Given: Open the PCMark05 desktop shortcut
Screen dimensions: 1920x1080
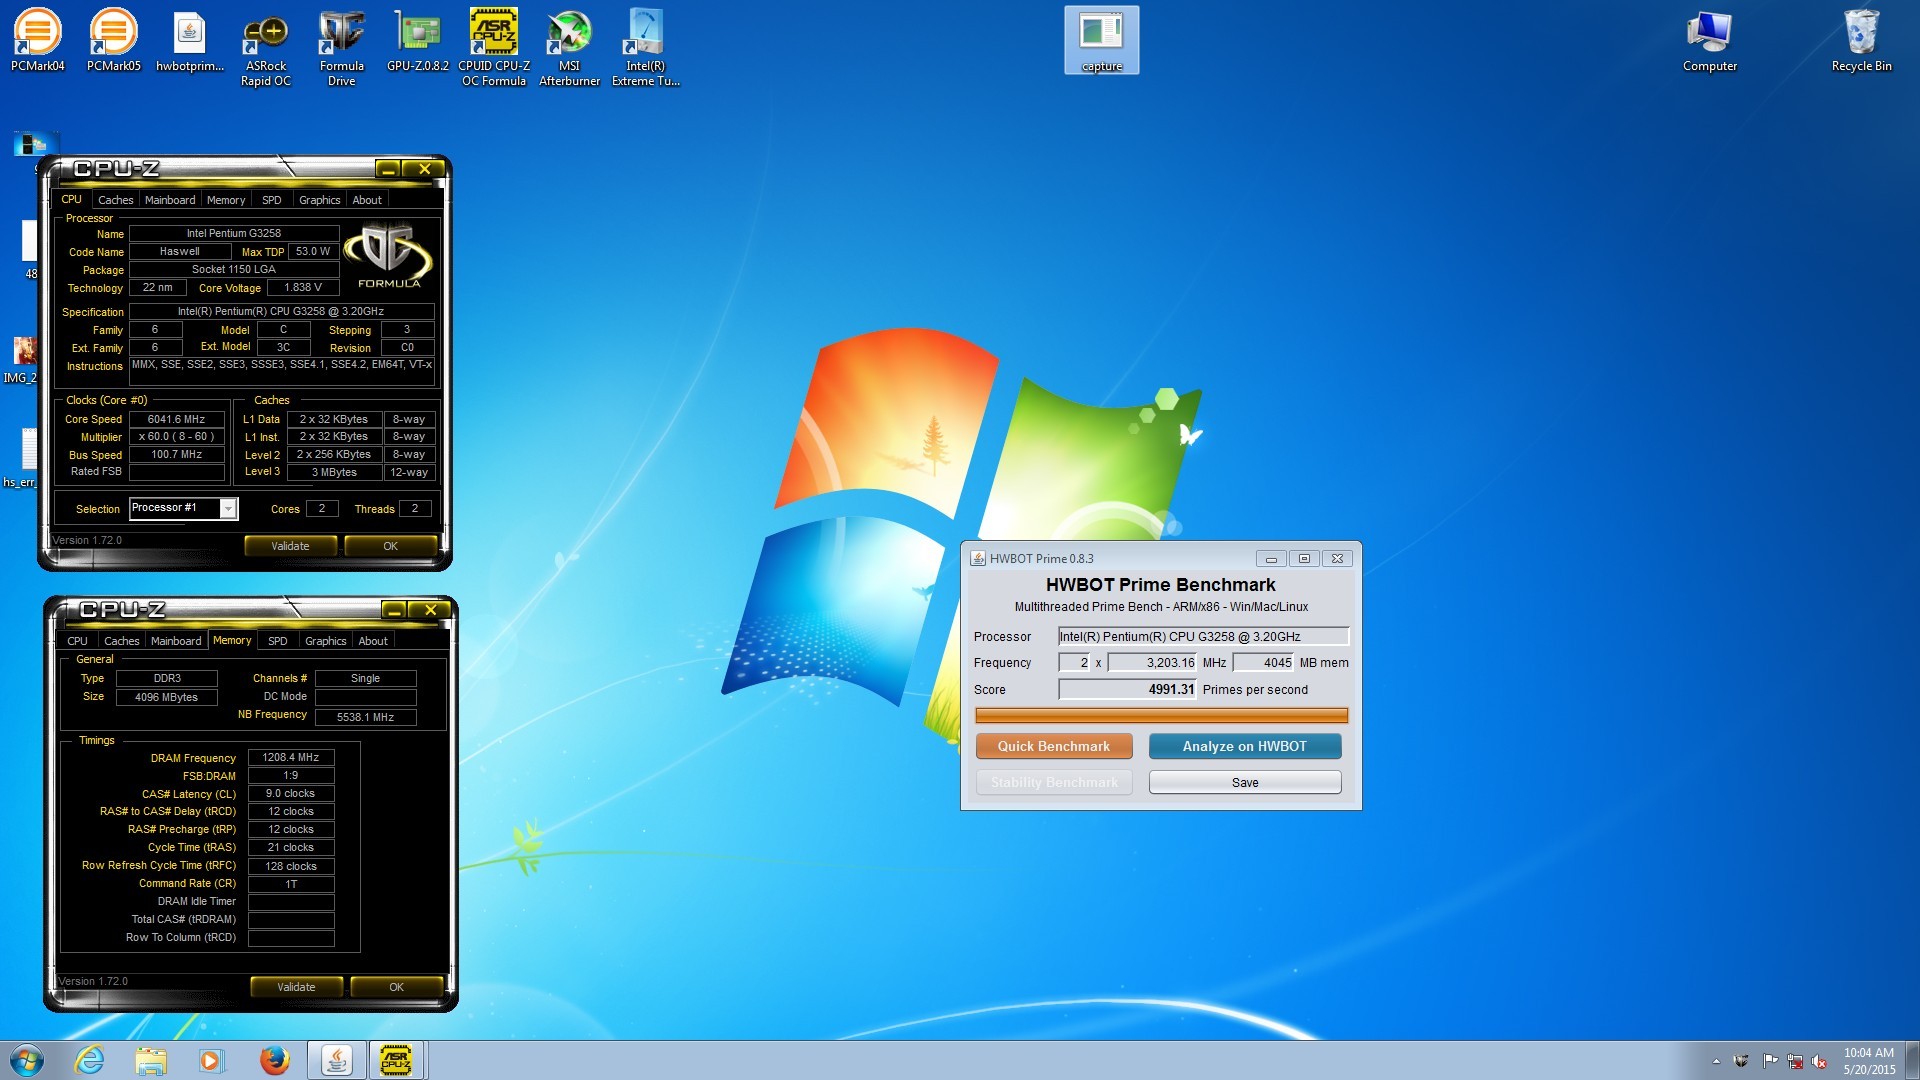Looking at the screenshot, I should (113, 40).
